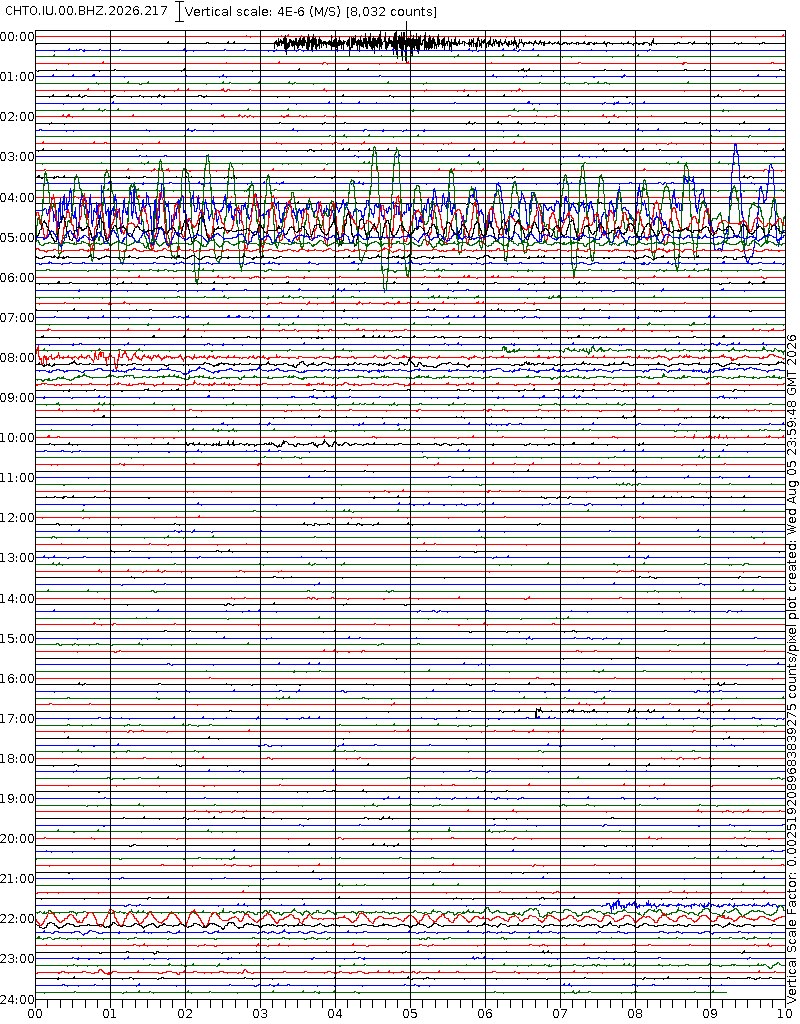This screenshot has width=800, height=1024.
Task: Click minute 07 on the bottom axis
Action: click(x=560, y=1015)
